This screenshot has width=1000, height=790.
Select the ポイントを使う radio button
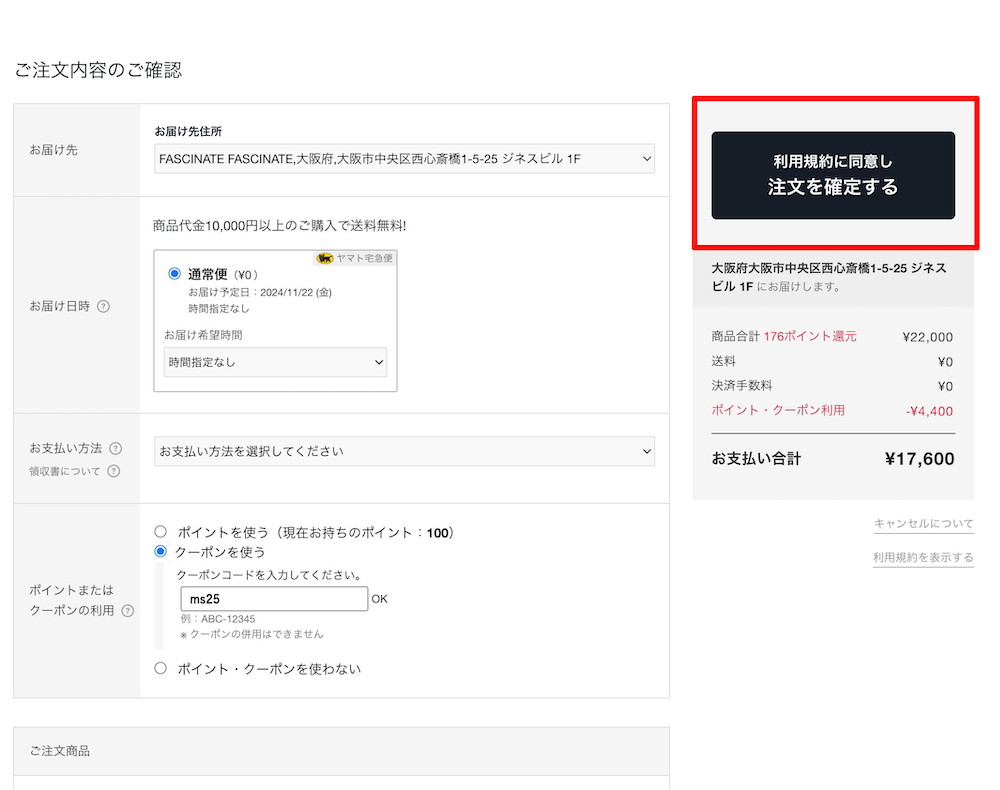coord(160,532)
